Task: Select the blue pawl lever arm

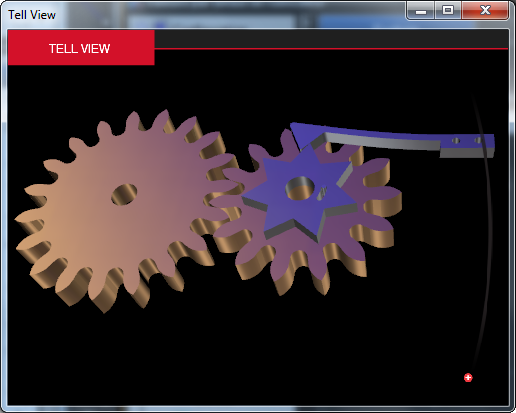Action: (x=392, y=140)
